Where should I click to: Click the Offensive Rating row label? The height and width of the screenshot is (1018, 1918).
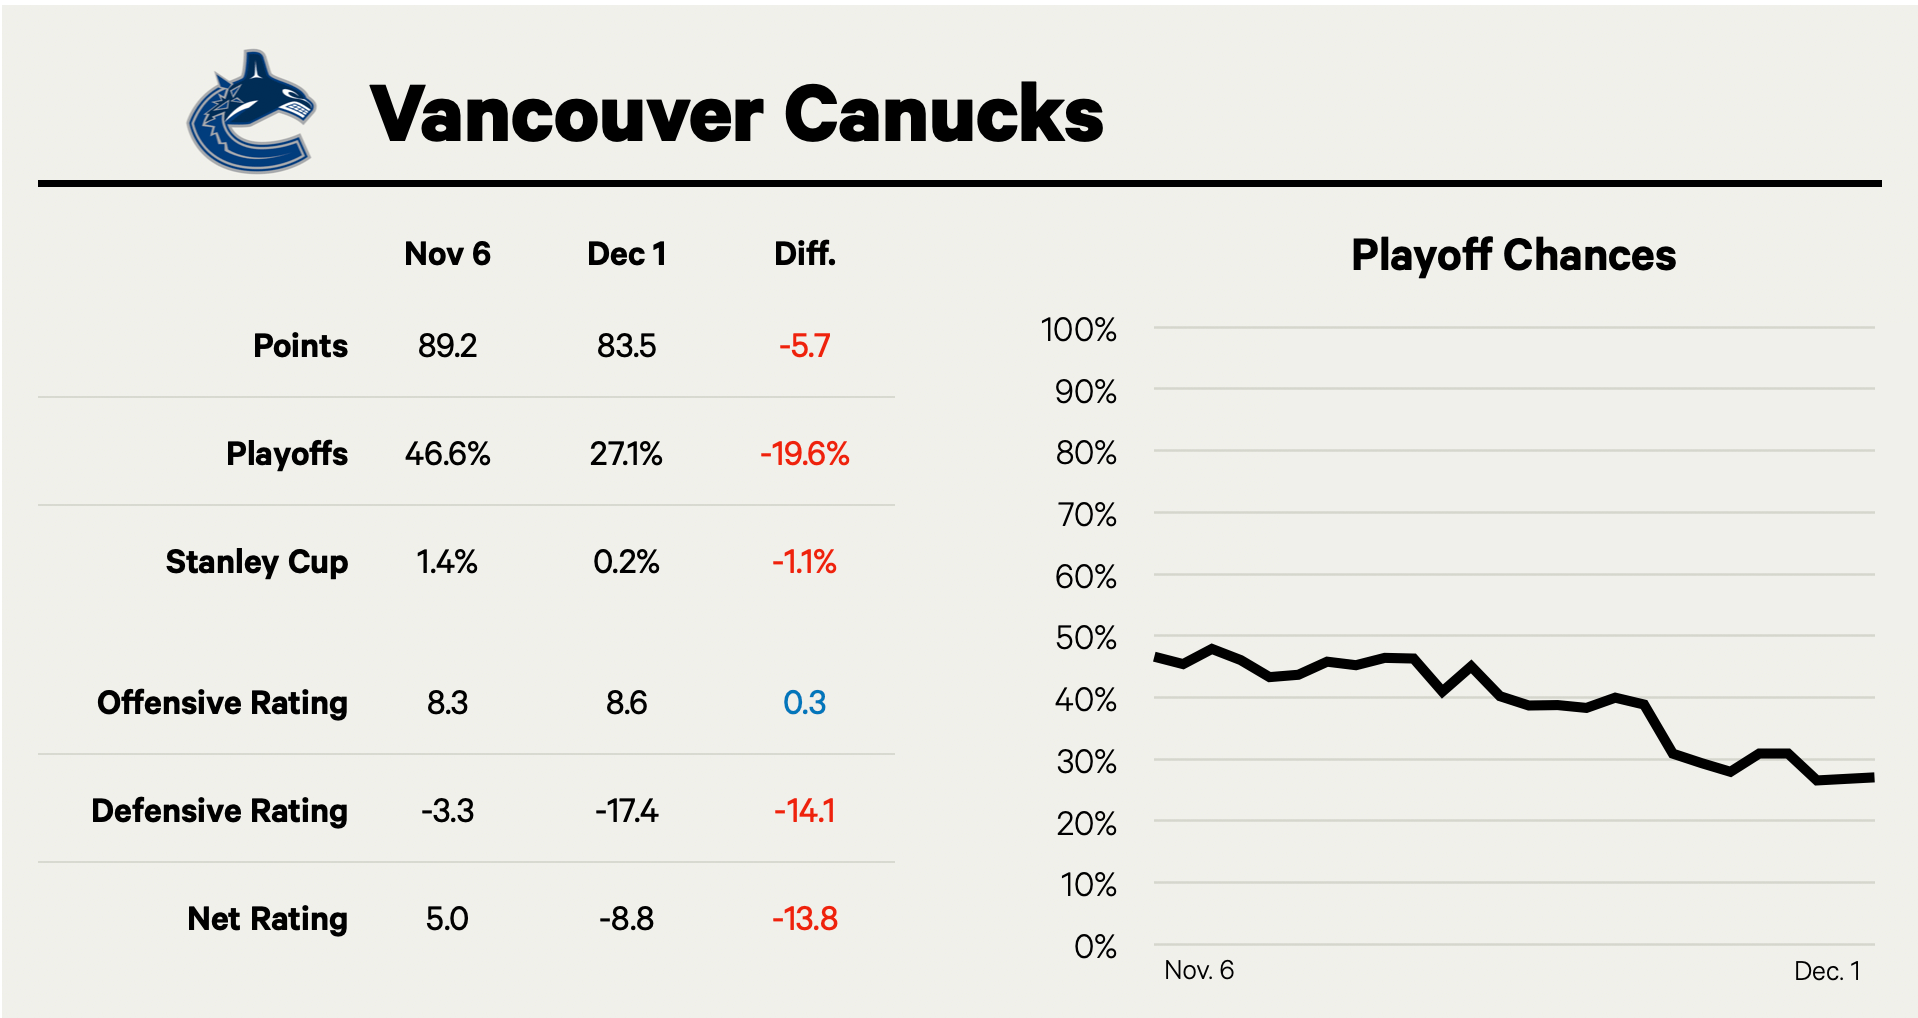pyautogui.click(x=222, y=703)
